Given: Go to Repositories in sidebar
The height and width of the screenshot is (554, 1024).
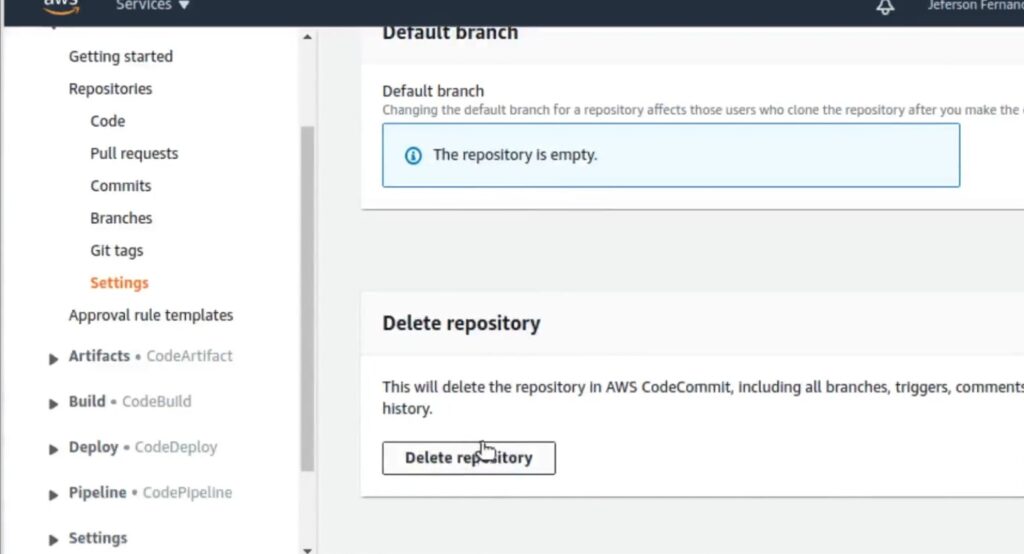Looking at the screenshot, I should point(110,89).
